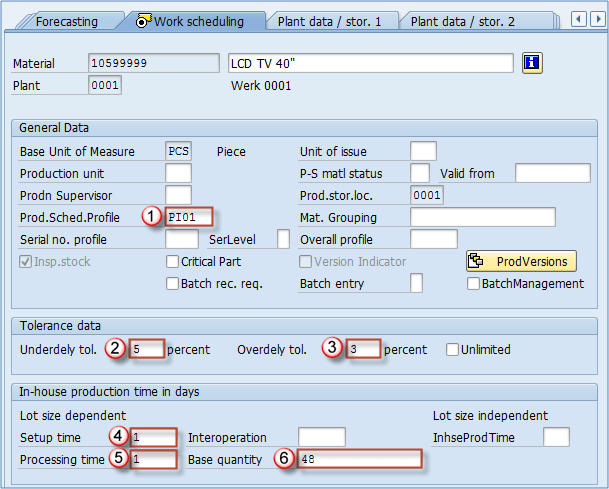The height and width of the screenshot is (489, 609).
Task: Click into the Setup time field
Action: [153, 437]
